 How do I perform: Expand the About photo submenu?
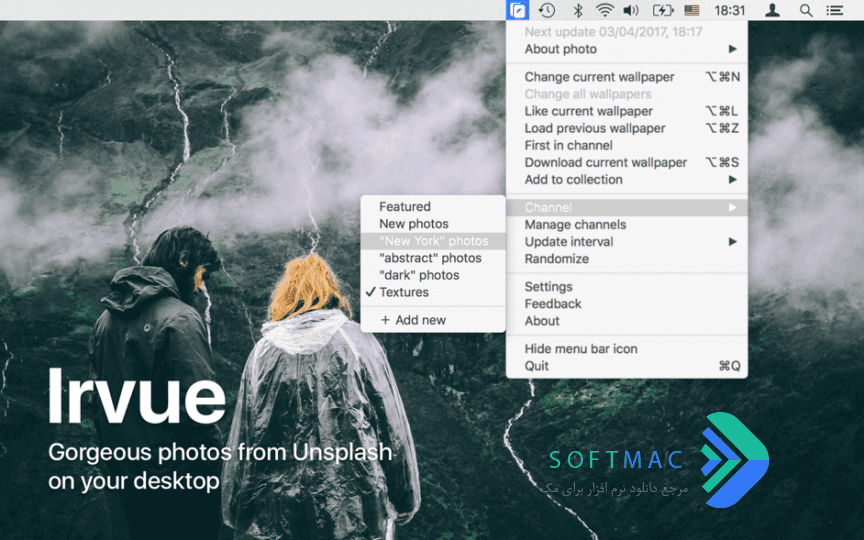(627, 49)
